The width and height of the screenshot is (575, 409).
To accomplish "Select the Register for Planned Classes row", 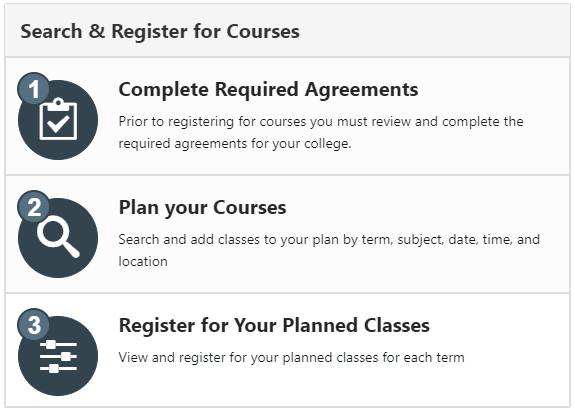I will click(288, 350).
